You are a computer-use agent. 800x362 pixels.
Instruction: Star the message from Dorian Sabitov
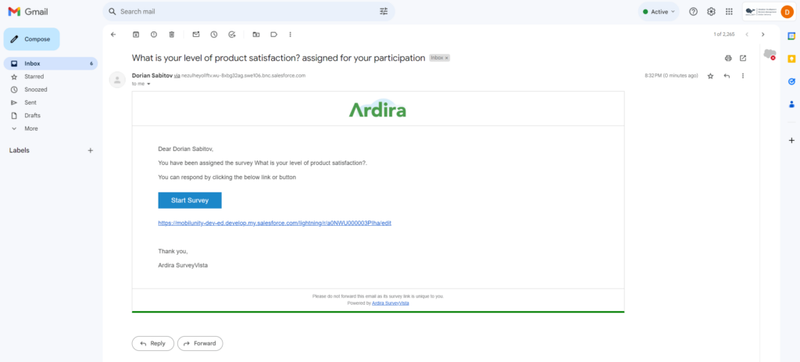[710, 76]
